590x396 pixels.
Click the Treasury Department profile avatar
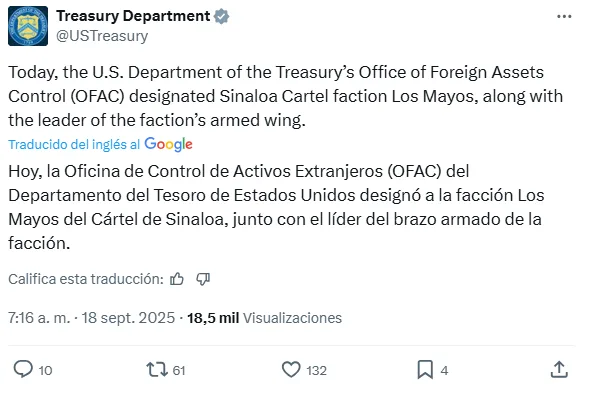click(28, 26)
